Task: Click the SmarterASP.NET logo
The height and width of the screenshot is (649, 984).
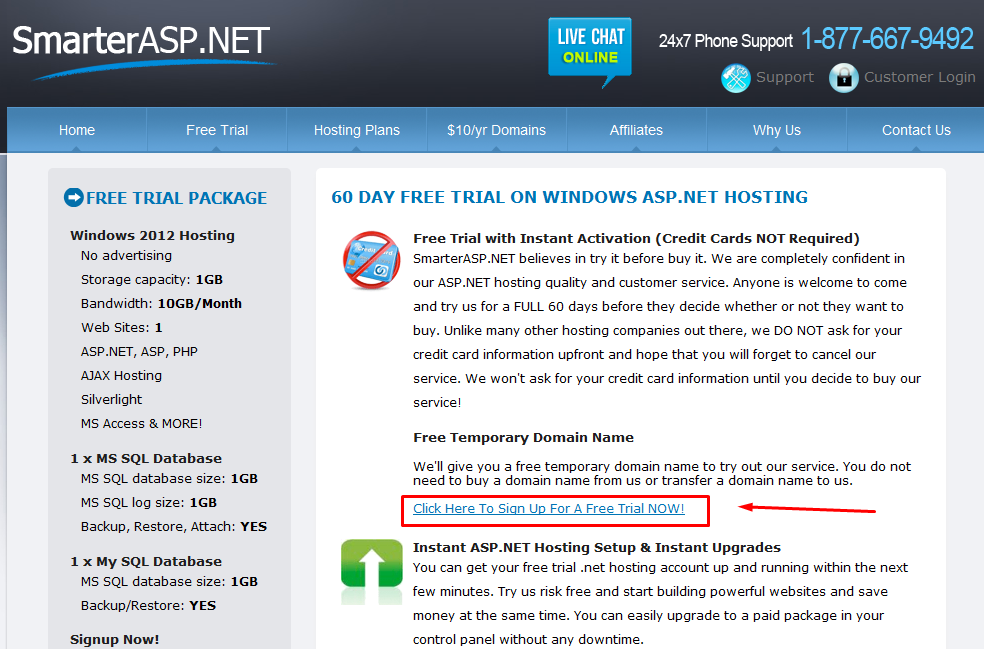Action: (143, 51)
